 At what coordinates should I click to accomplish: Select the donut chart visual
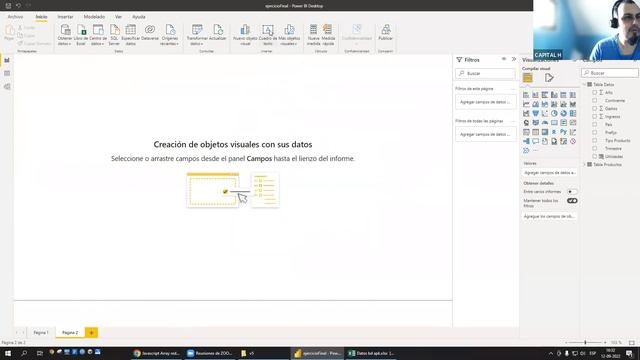click(x=564, y=113)
